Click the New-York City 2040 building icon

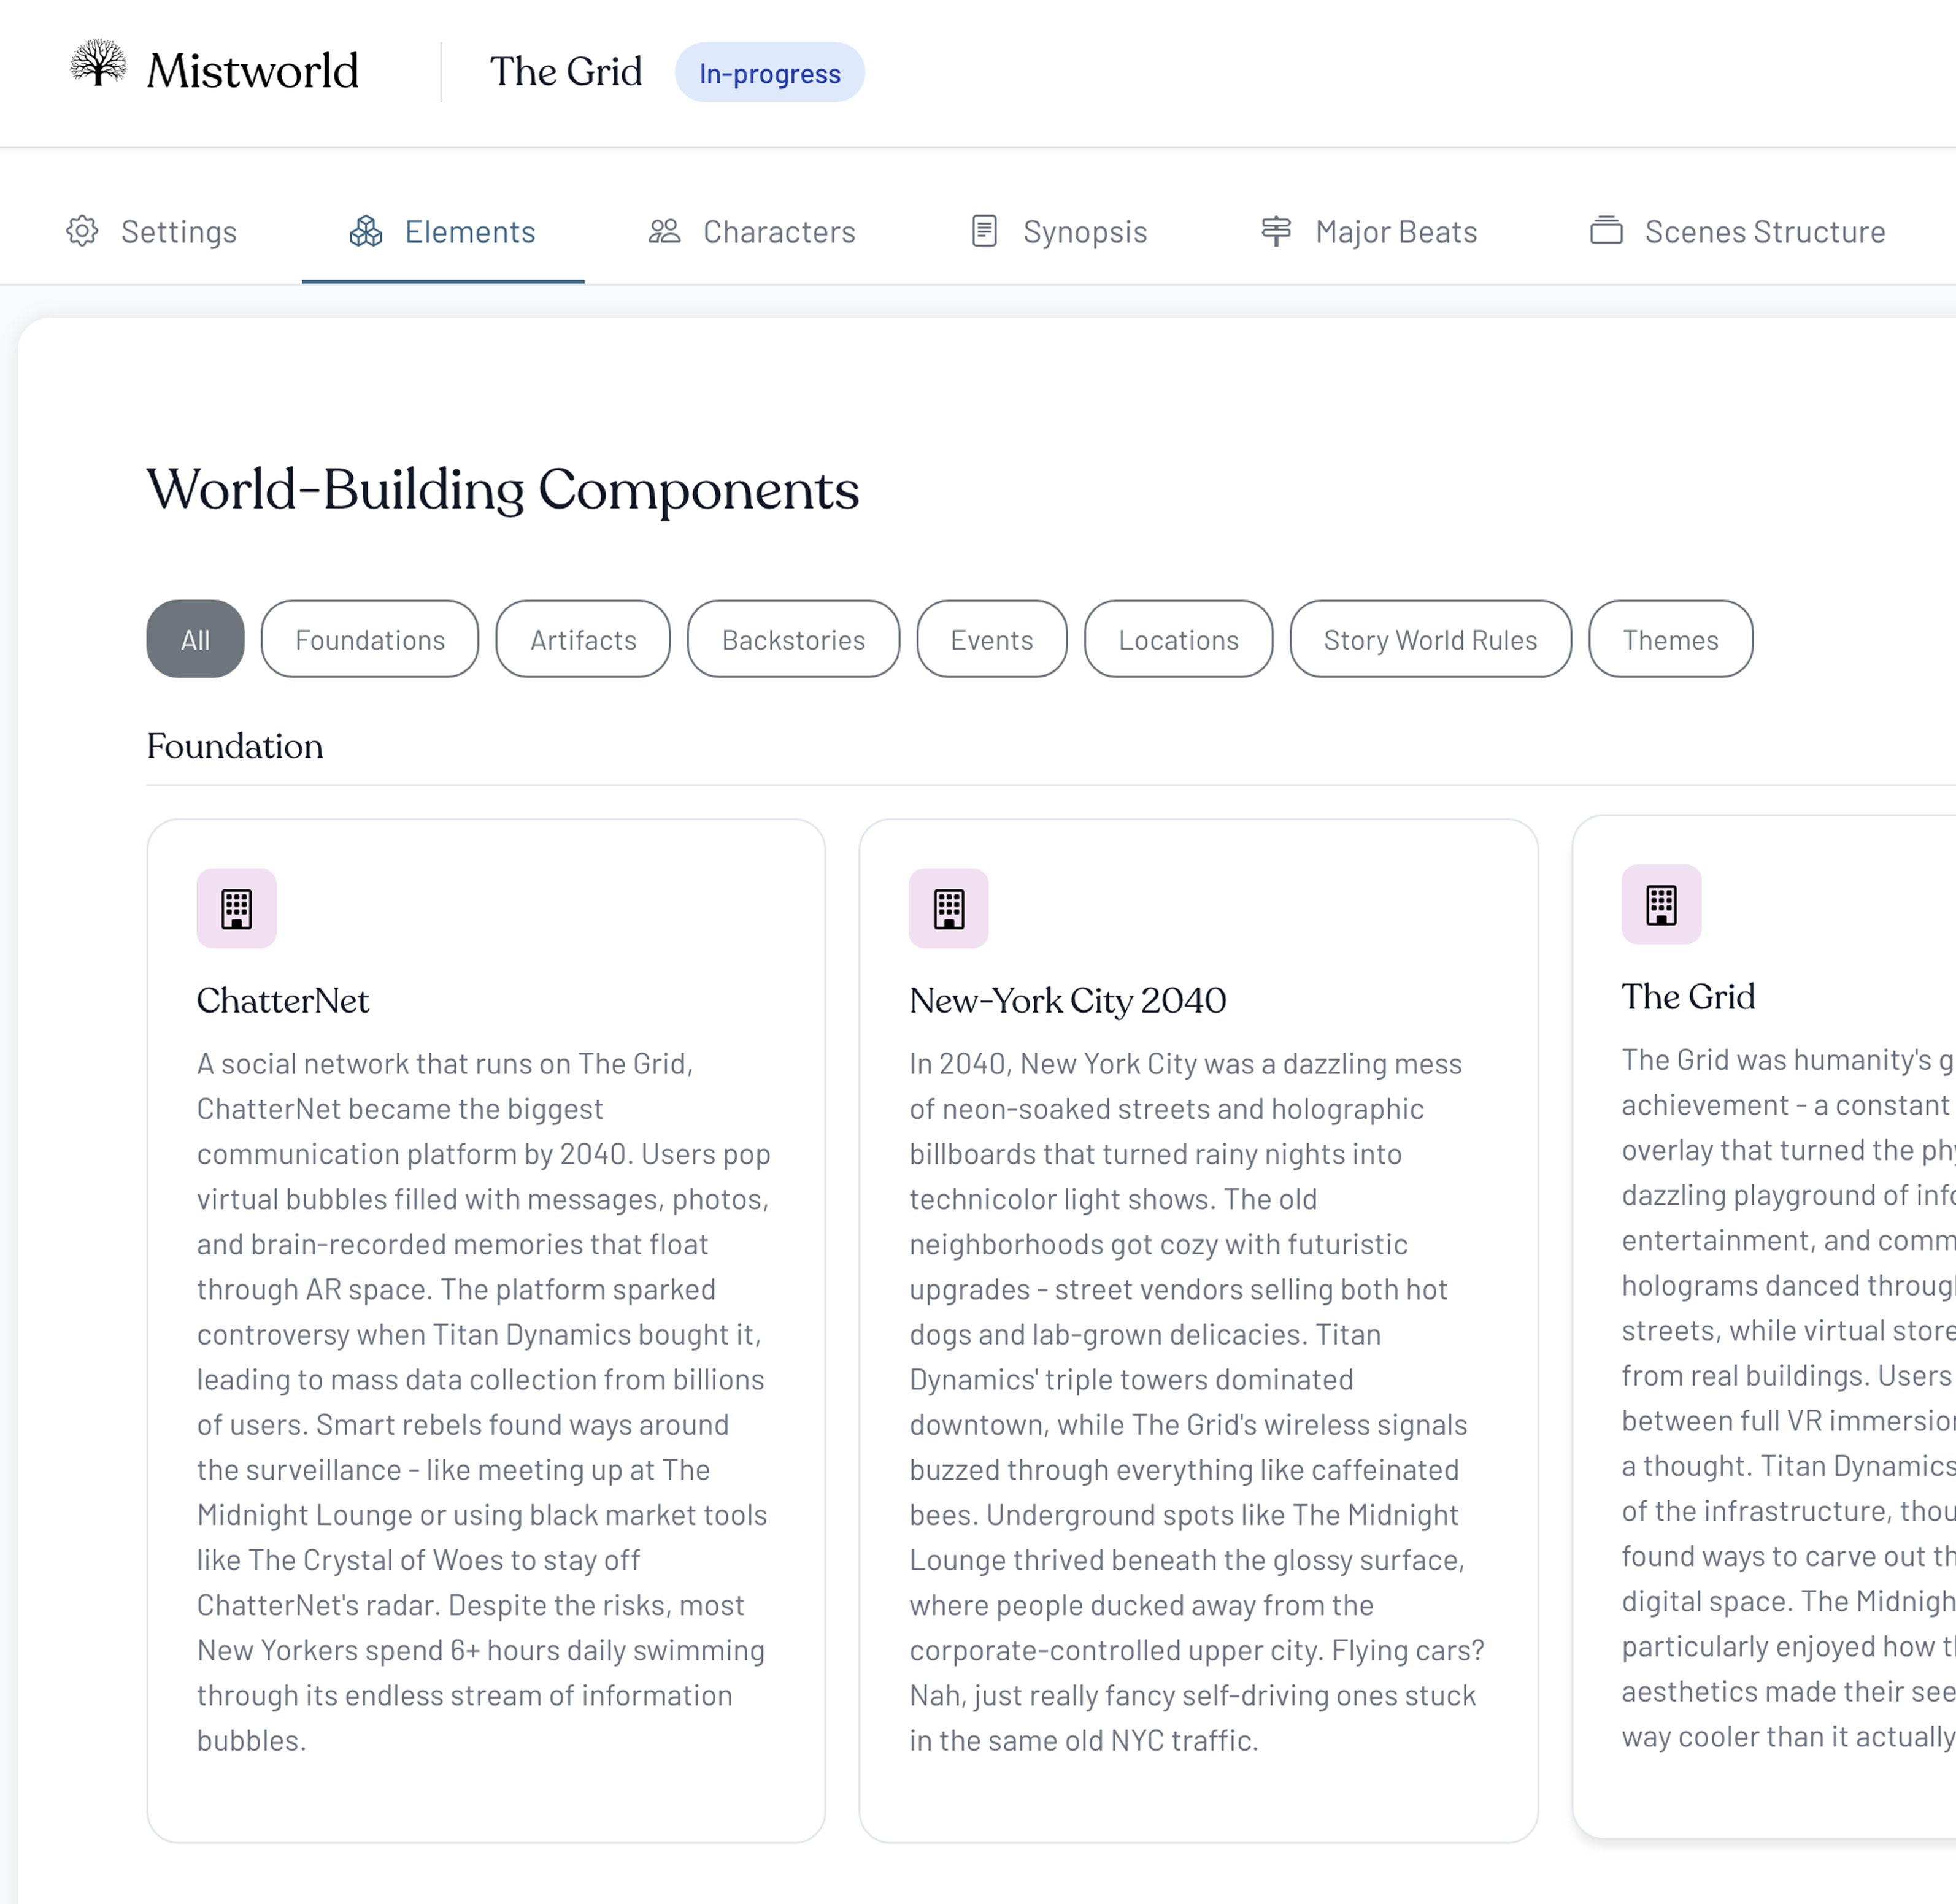click(x=949, y=908)
